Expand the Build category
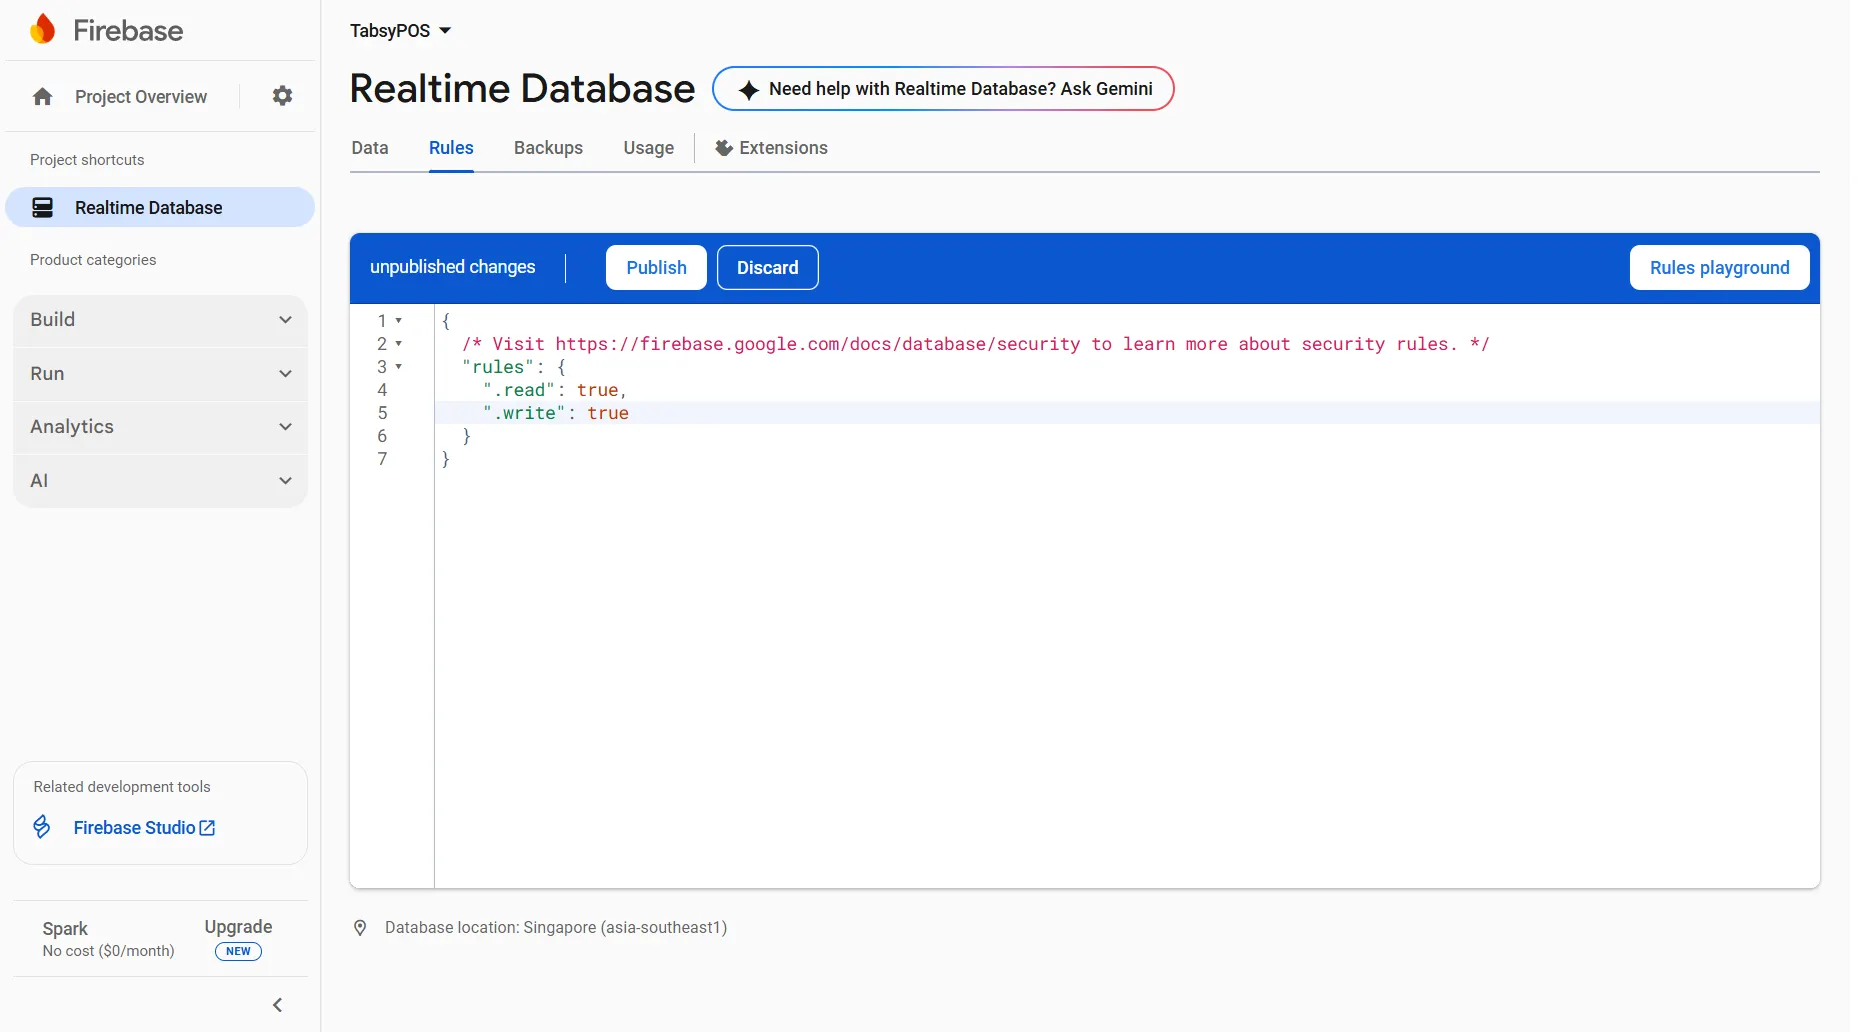 pyautogui.click(x=160, y=320)
